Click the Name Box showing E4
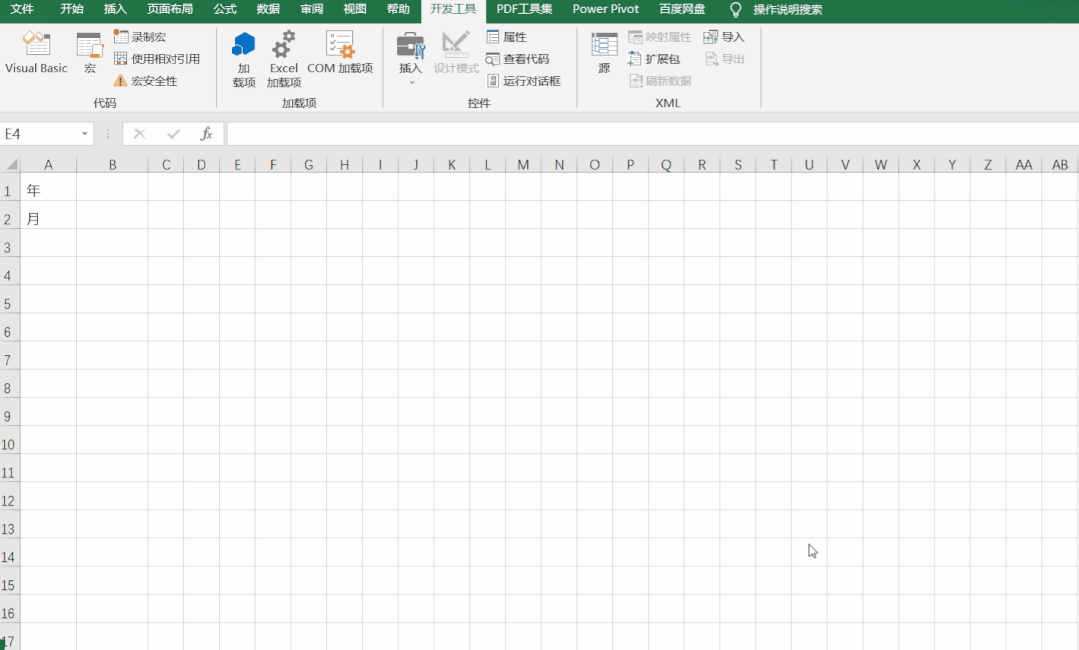Image resolution: width=1079 pixels, height=650 pixels. click(x=39, y=134)
